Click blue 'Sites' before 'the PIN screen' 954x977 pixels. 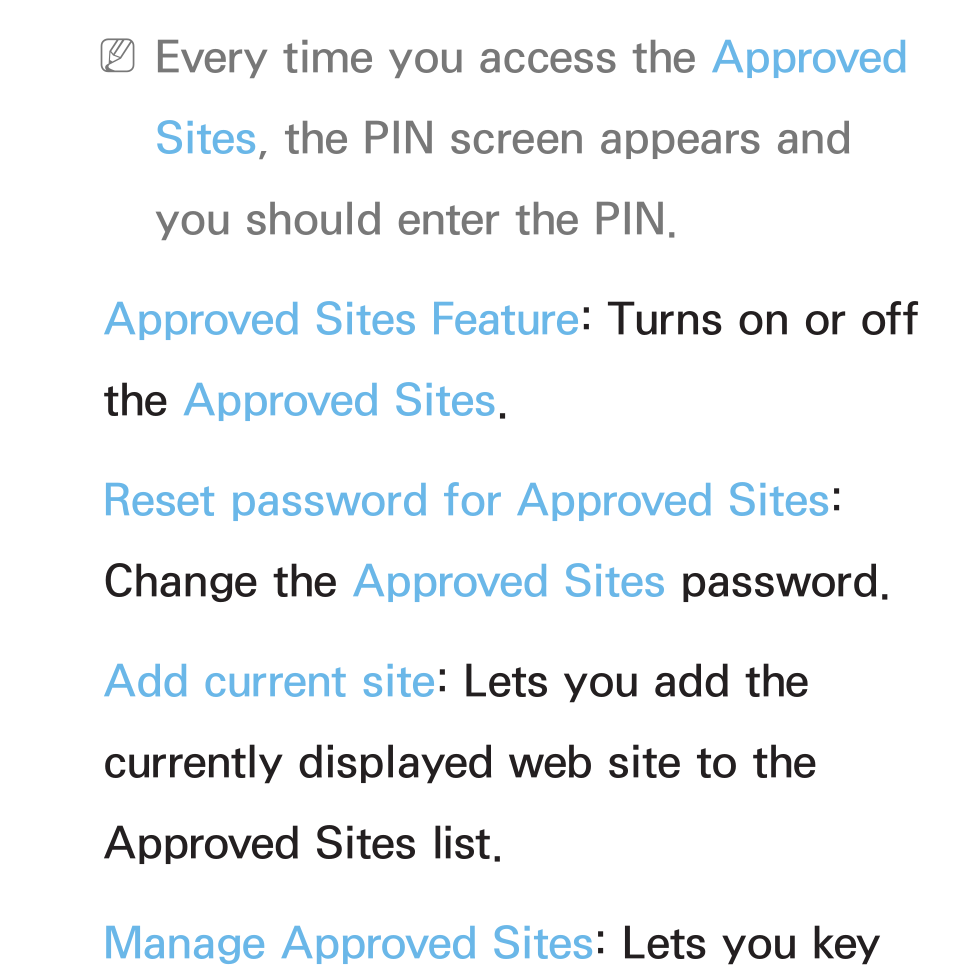tap(206, 138)
